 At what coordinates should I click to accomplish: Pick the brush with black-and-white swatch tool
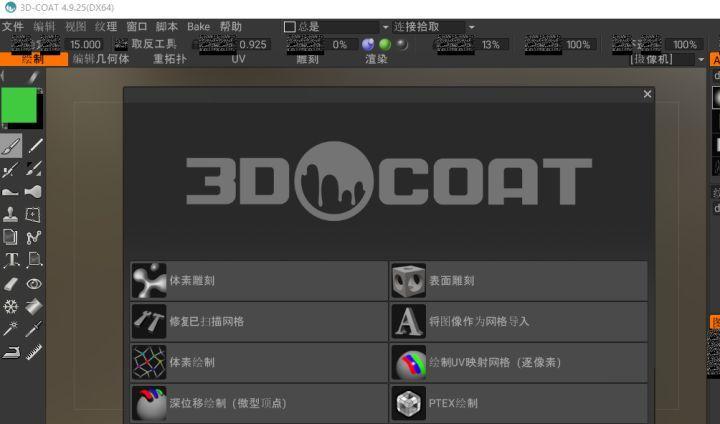pos(34,169)
